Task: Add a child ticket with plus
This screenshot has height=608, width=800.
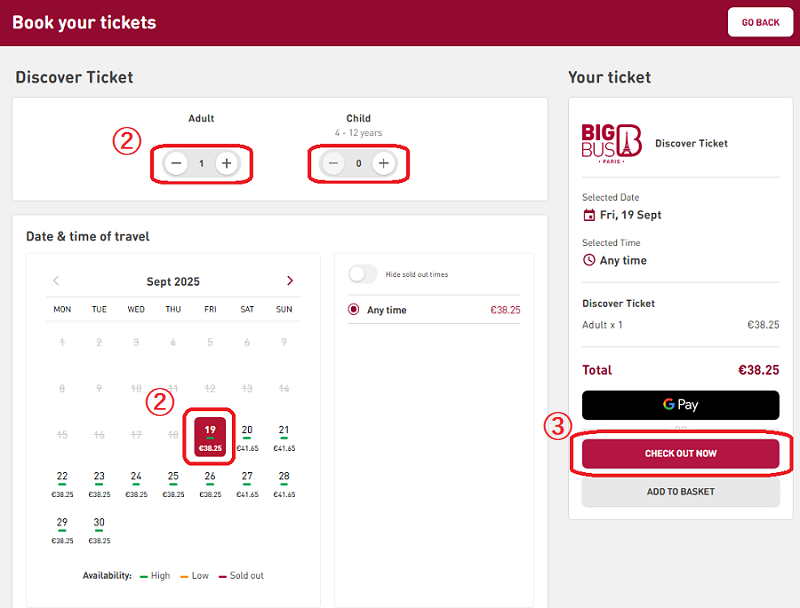Action: point(383,163)
